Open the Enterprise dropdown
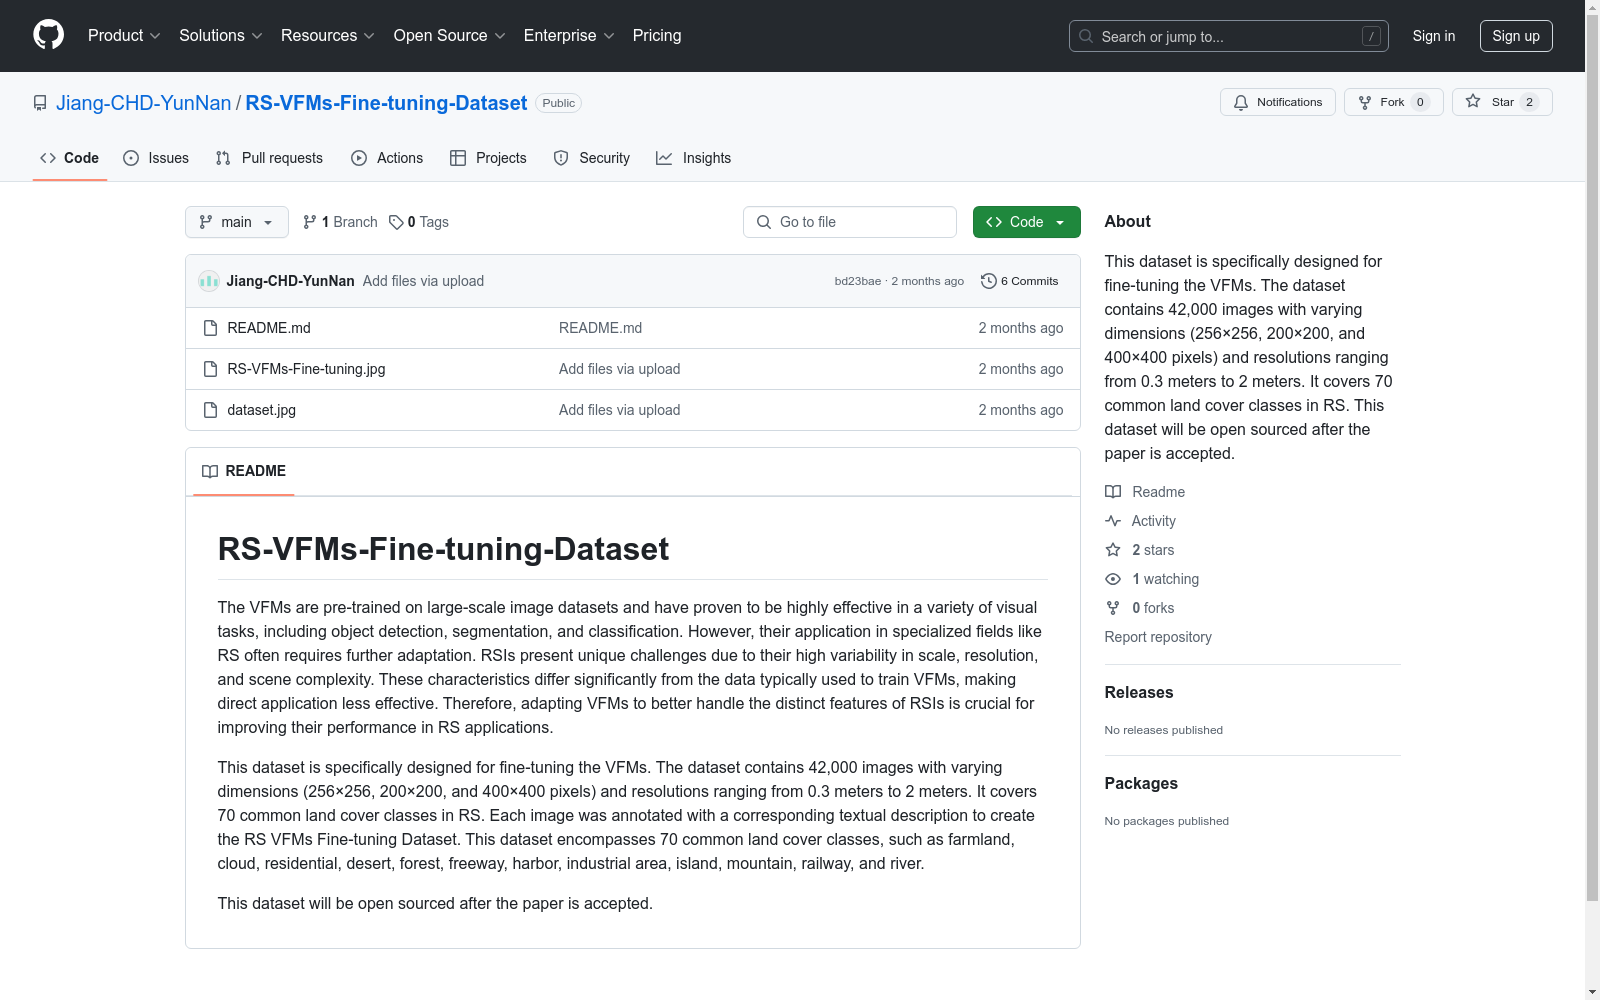Viewport: 1600px width, 1000px height. point(569,36)
